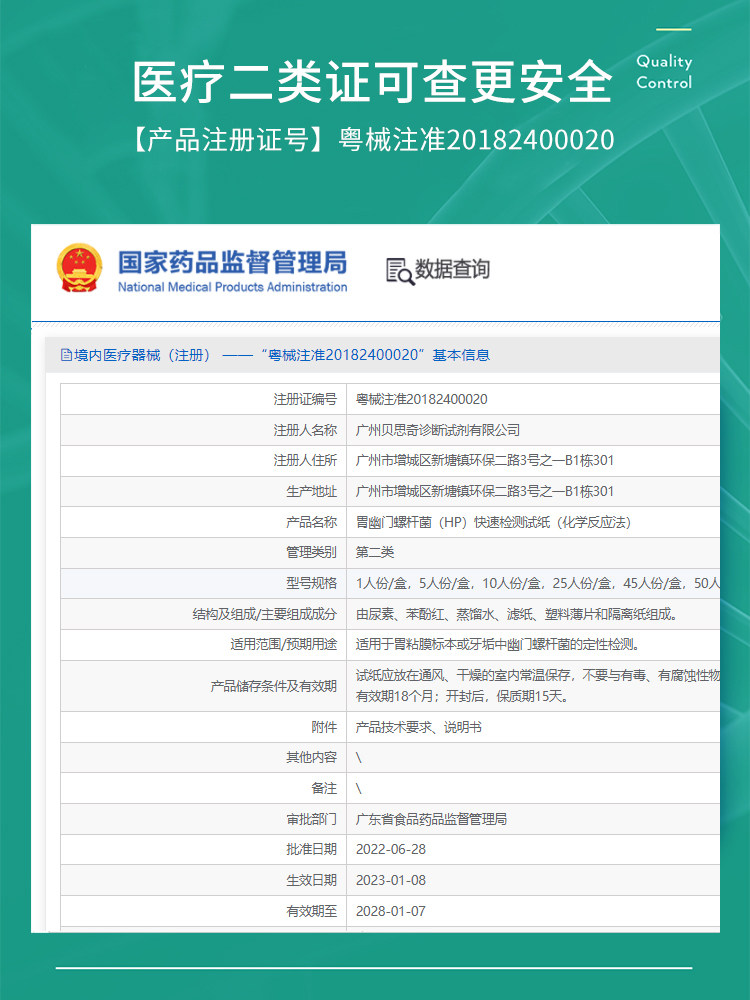Image resolution: width=750 pixels, height=1000 pixels.
Task: Select the date 2023-01-08
Action: click(x=390, y=880)
